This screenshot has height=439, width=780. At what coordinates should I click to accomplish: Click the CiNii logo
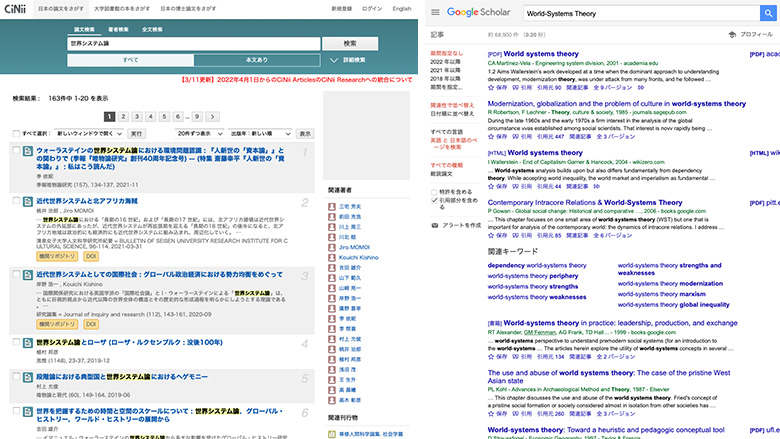tap(15, 8)
